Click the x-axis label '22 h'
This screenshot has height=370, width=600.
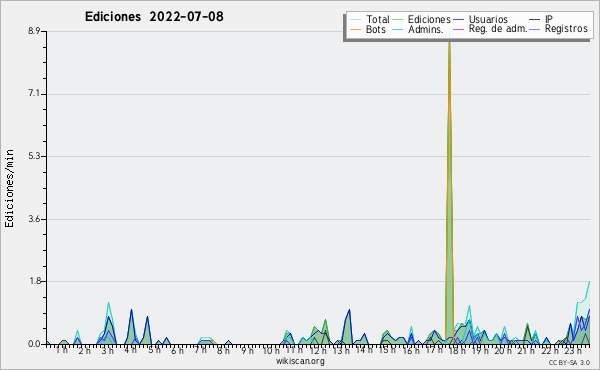550,350
